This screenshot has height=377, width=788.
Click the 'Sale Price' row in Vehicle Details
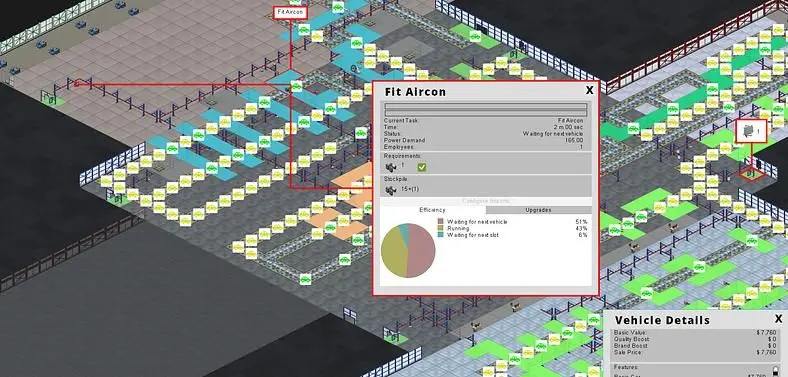pyautogui.click(x=696, y=352)
